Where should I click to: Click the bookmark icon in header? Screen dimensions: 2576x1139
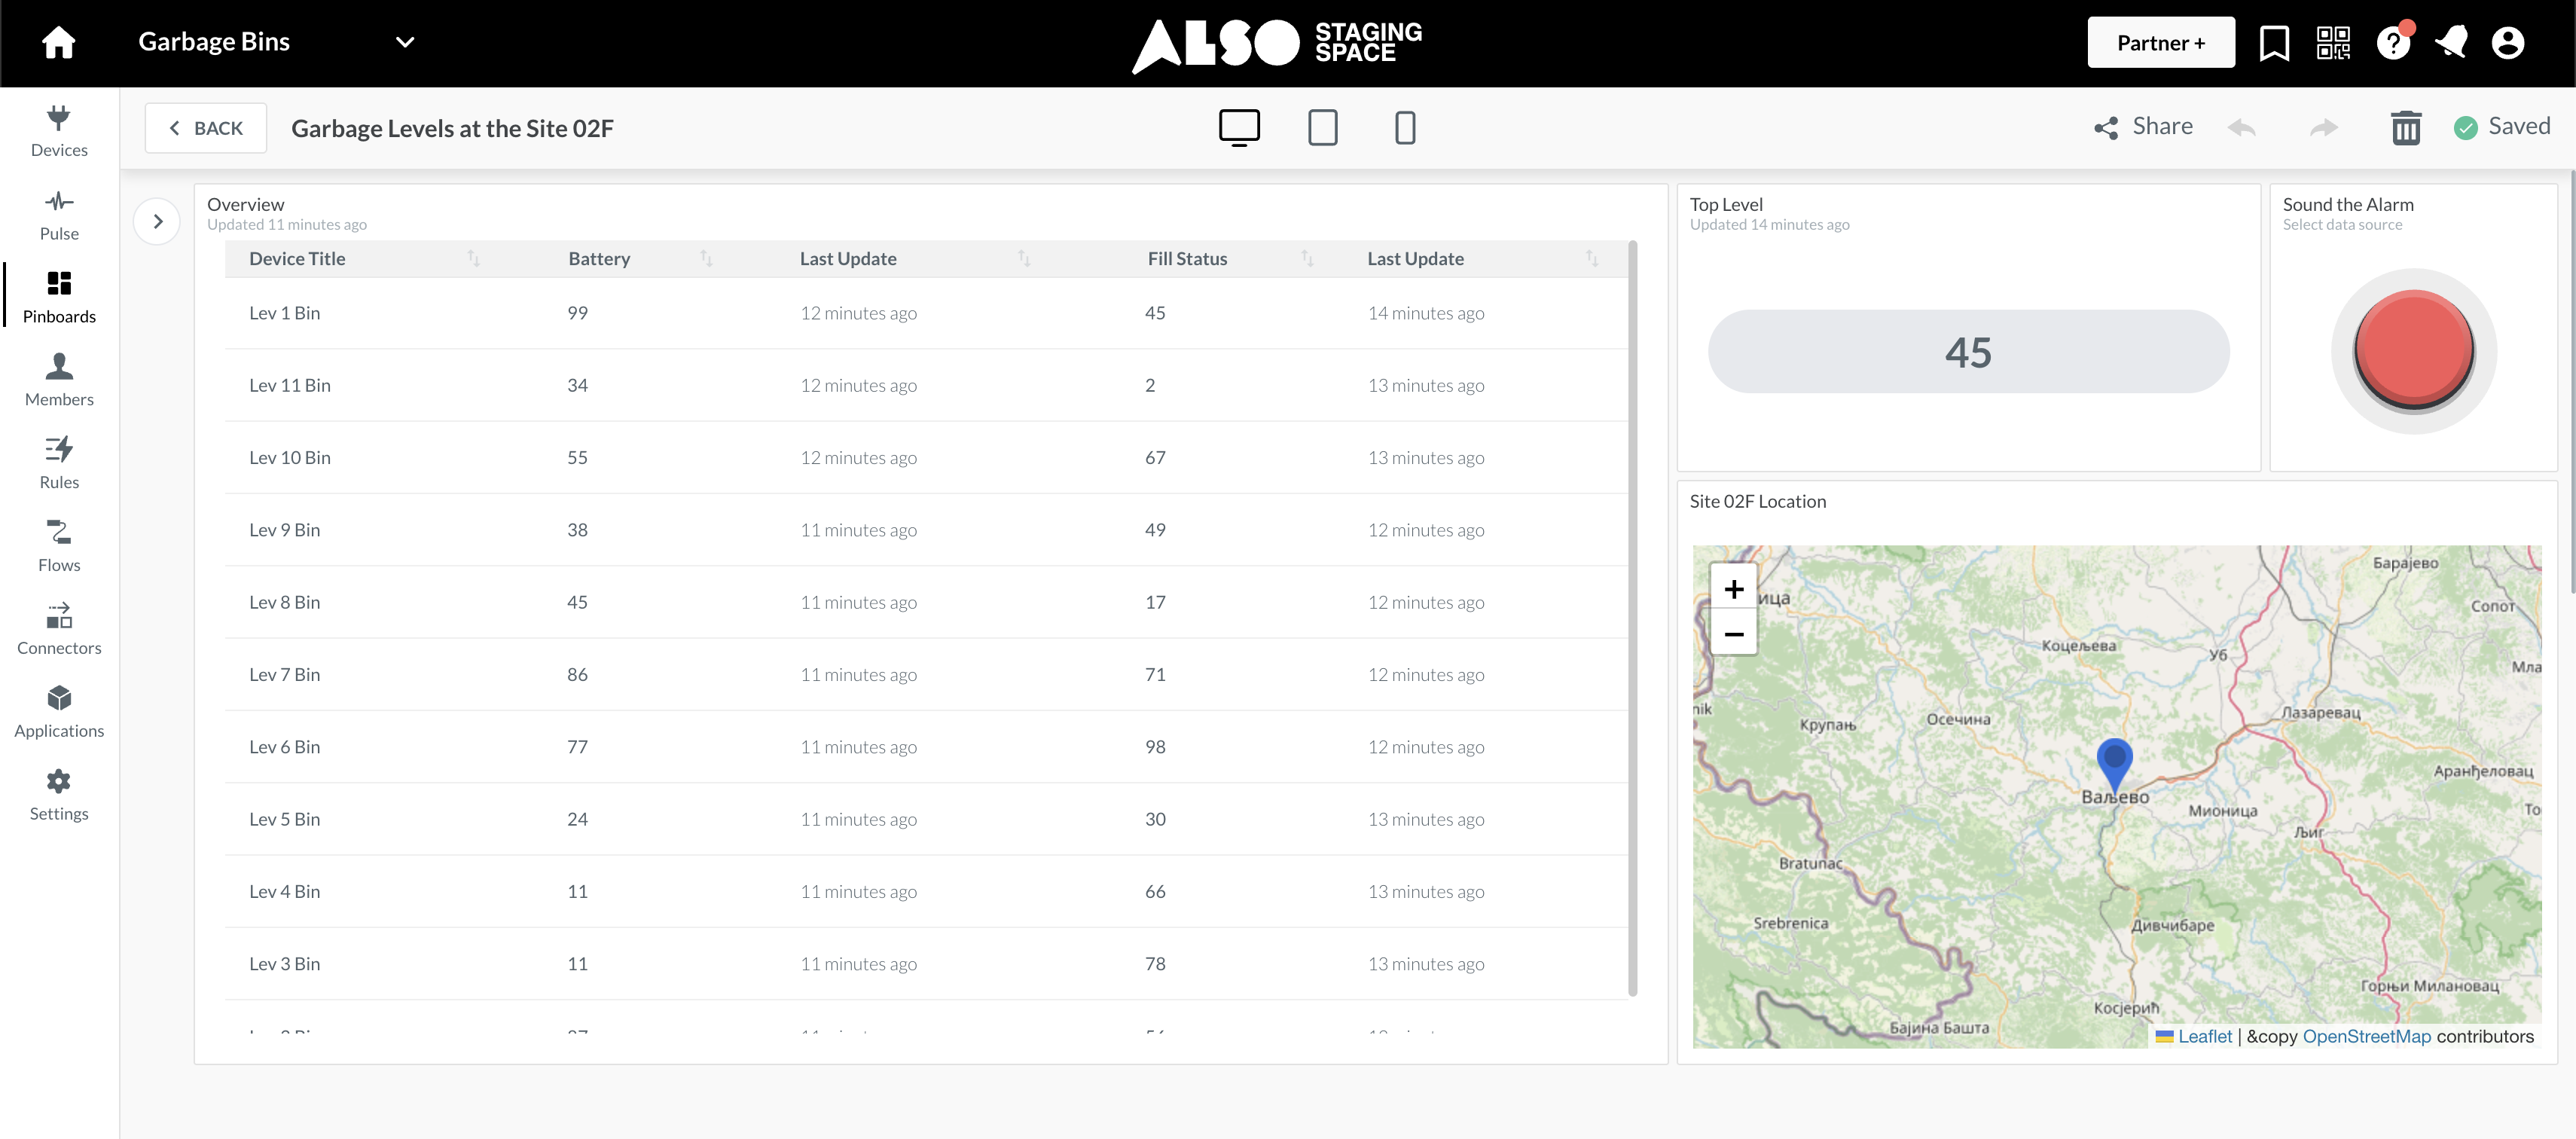click(2274, 42)
